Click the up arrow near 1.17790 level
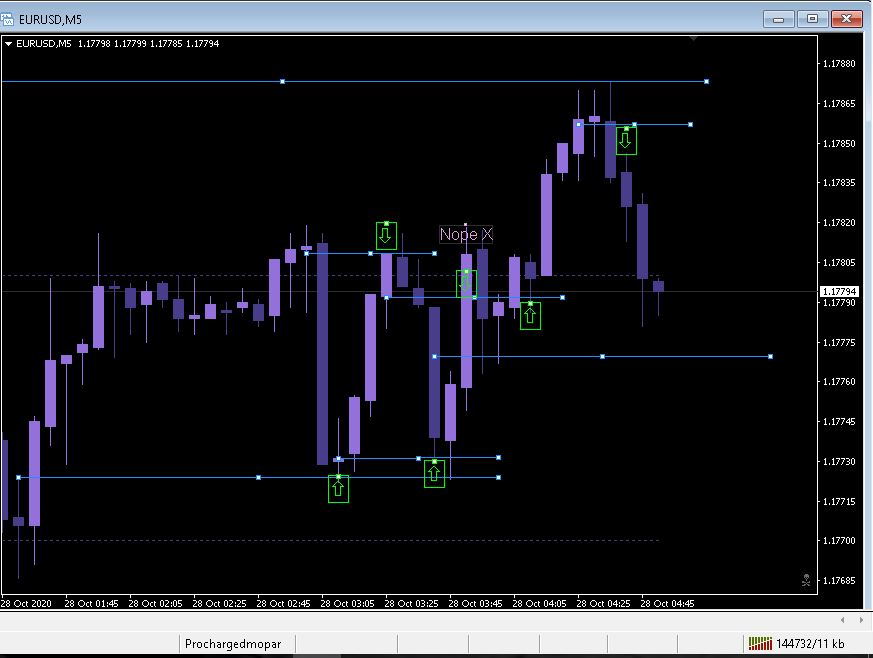Screen dimensions: 873x658 pyautogui.click(x=530, y=316)
